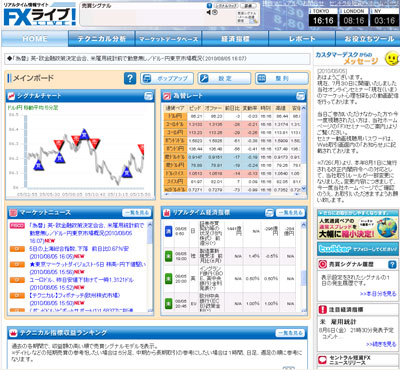The height and width of the screenshot is (370, 400).
Task: Click the signal bar help icon
Action: pyautogui.click(x=209, y=5)
